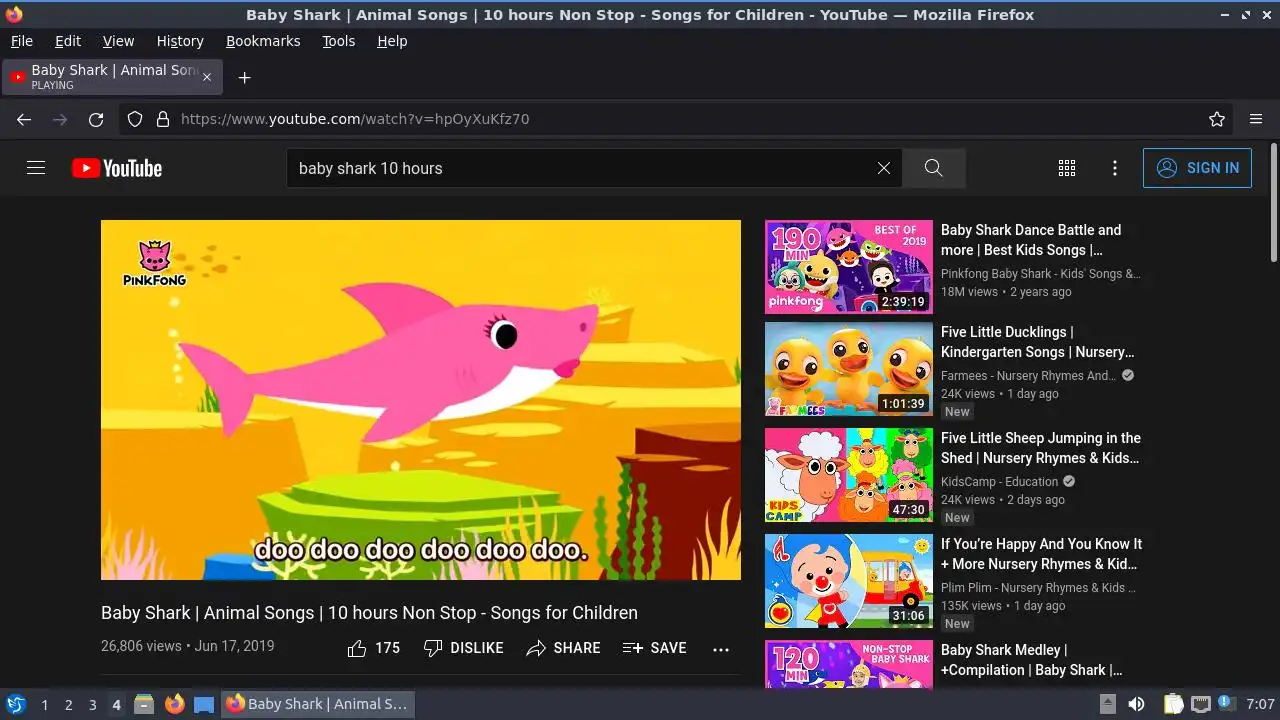Open the YouTube guide hamburger menu
The height and width of the screenshot is (720, 1280).
36,168
